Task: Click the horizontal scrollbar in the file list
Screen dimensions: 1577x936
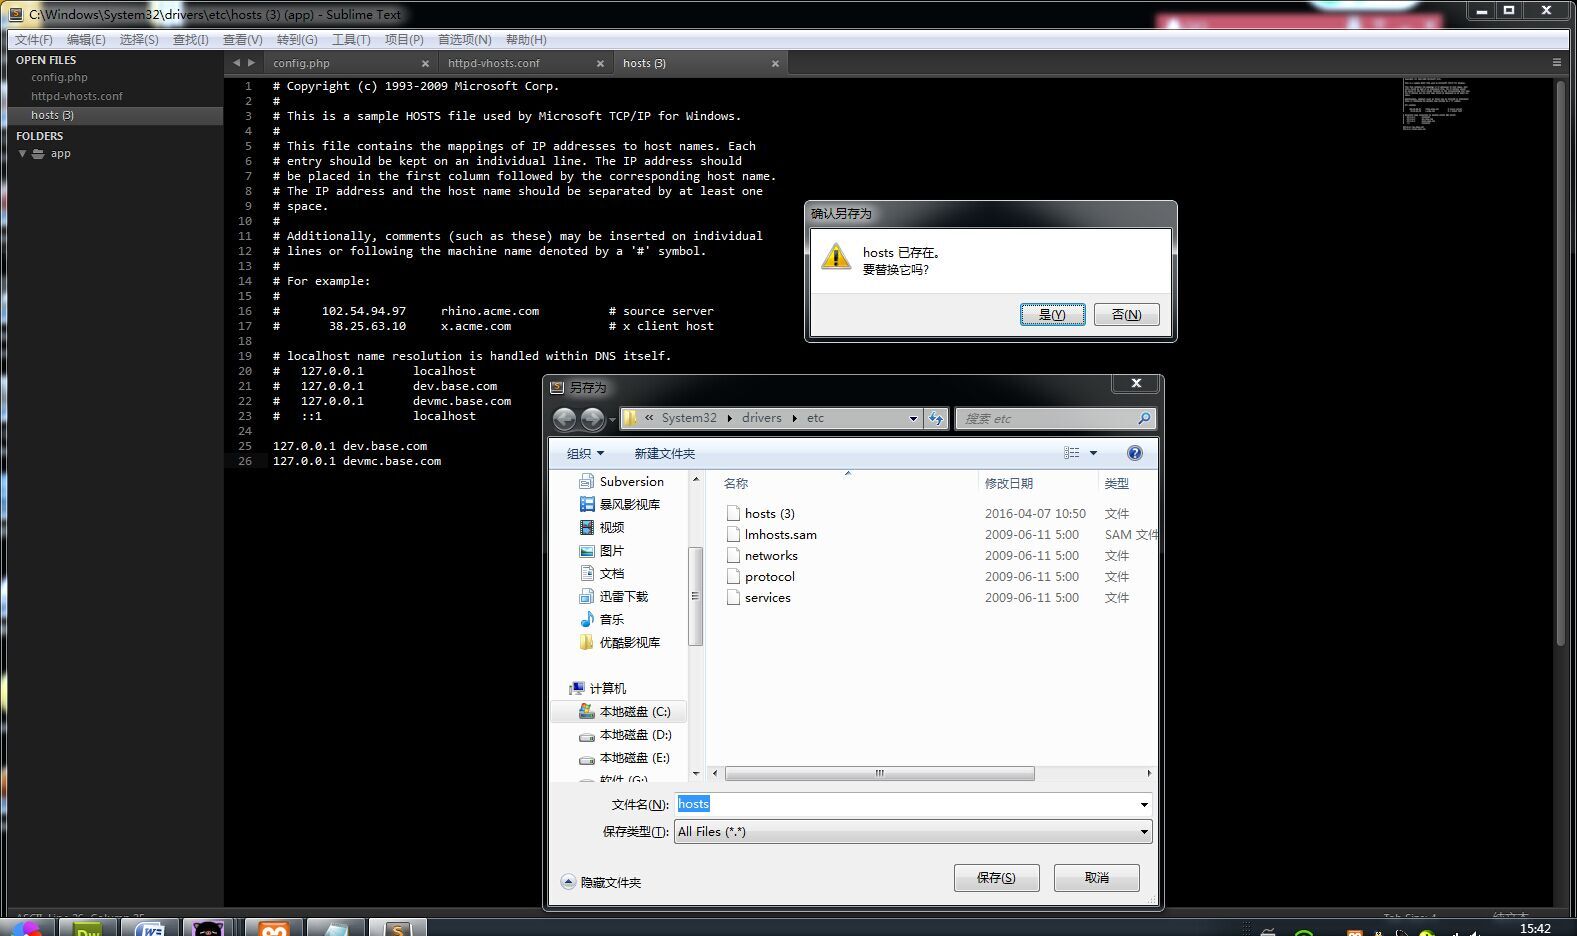Action: 879,773
